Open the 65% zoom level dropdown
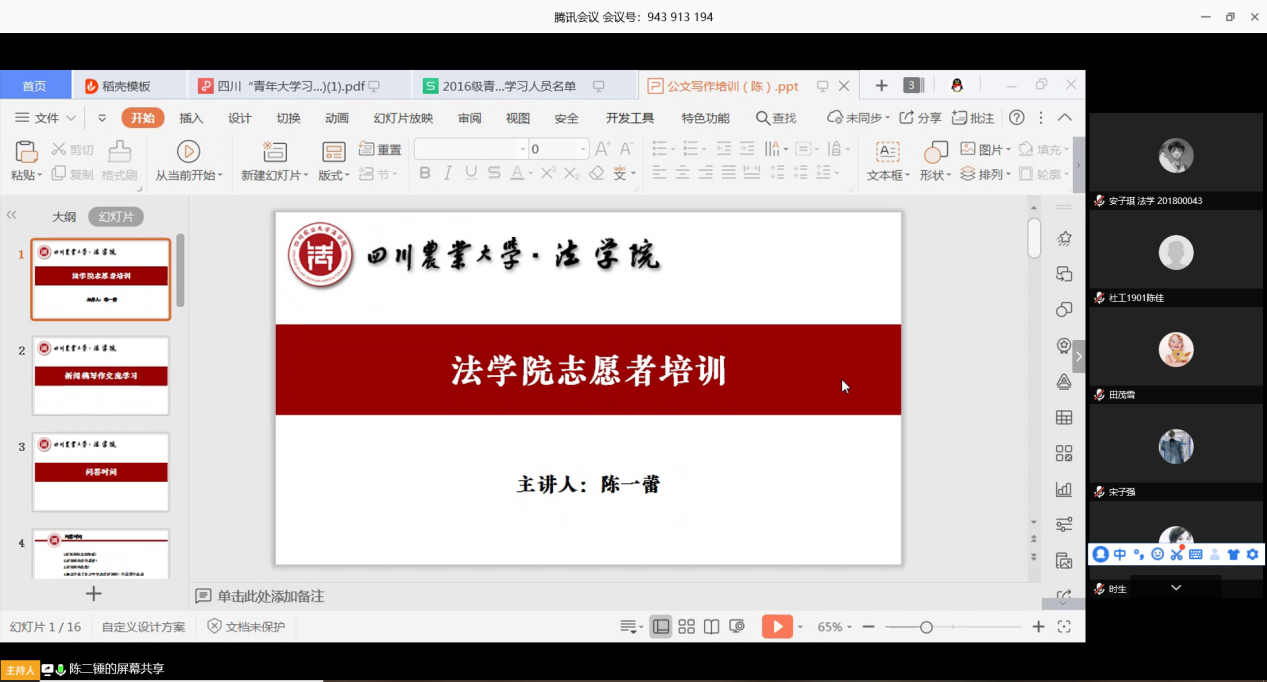Screen dimensions: 1267x682 click(x=835, y=627)
